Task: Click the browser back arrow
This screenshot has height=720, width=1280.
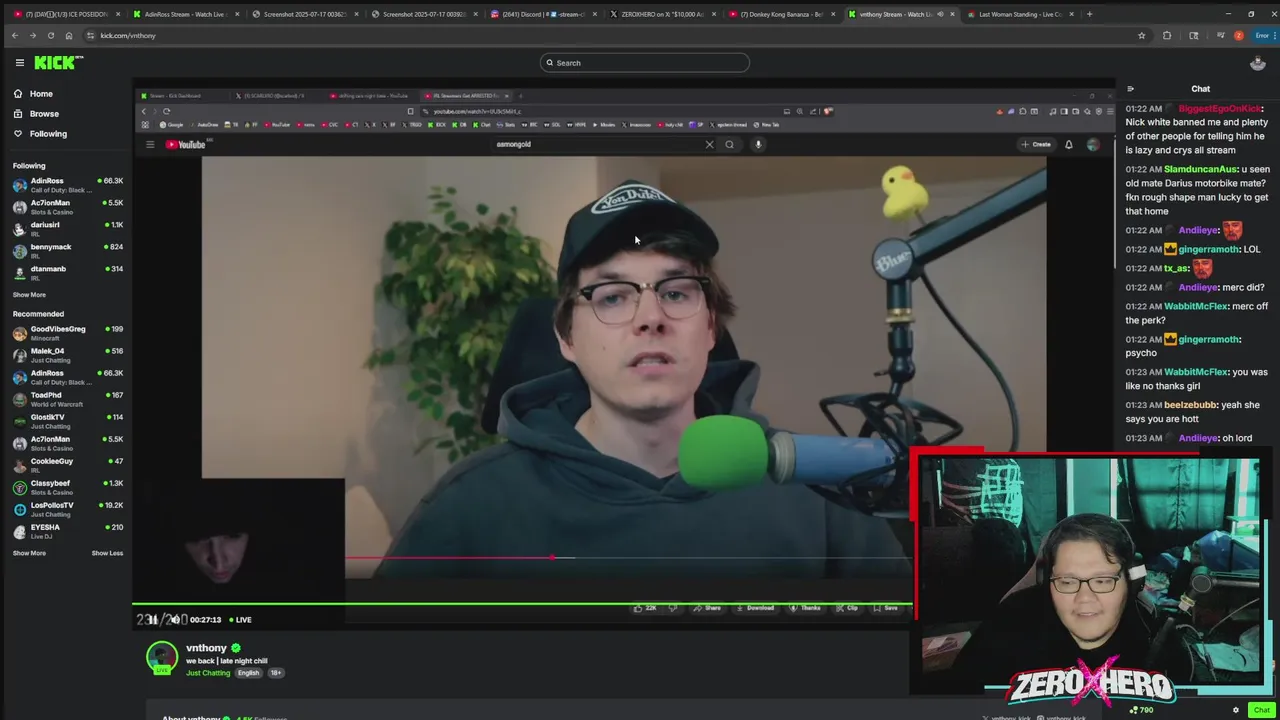Action: pyautogui.click(x=14, y=35)
